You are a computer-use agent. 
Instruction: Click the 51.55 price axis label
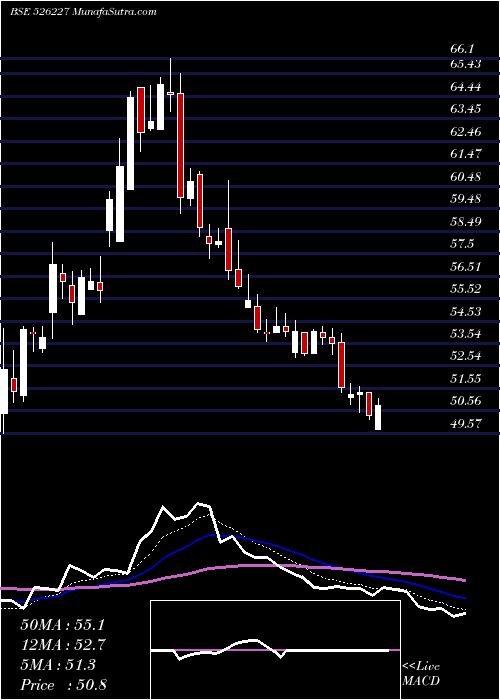[x=466, y=379]
